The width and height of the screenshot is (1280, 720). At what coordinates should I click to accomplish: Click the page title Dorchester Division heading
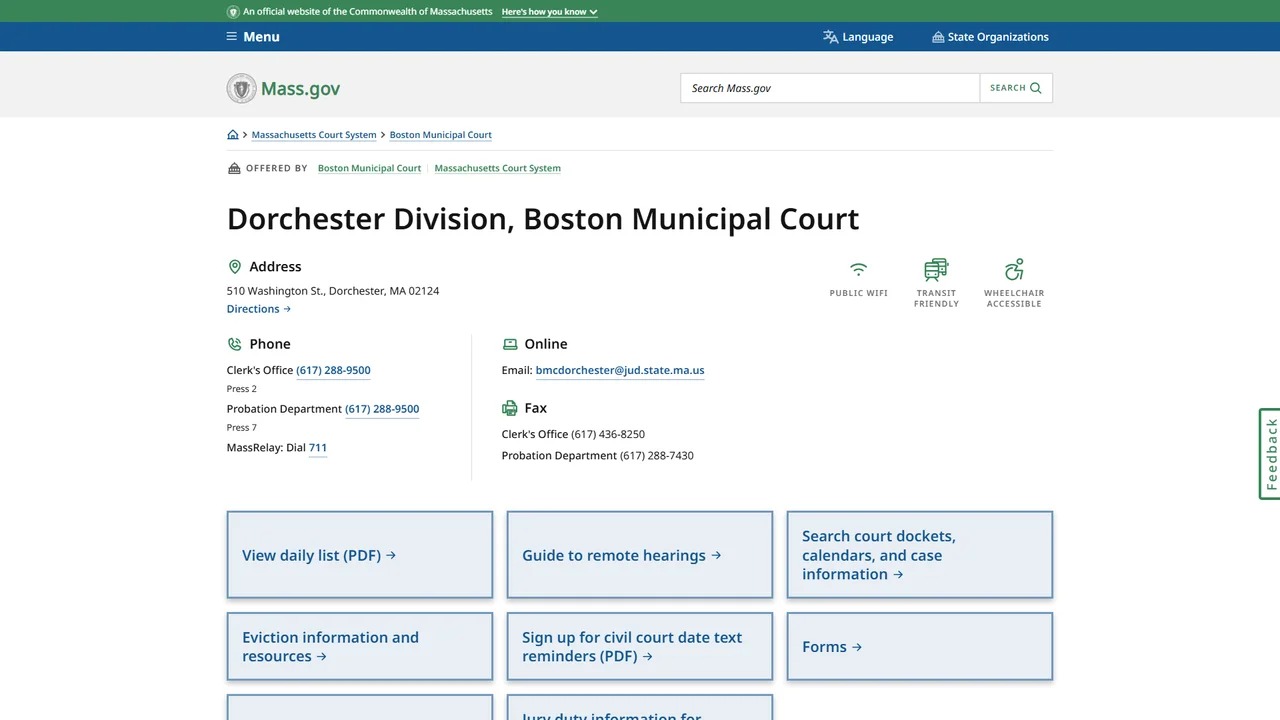[543, 219]
